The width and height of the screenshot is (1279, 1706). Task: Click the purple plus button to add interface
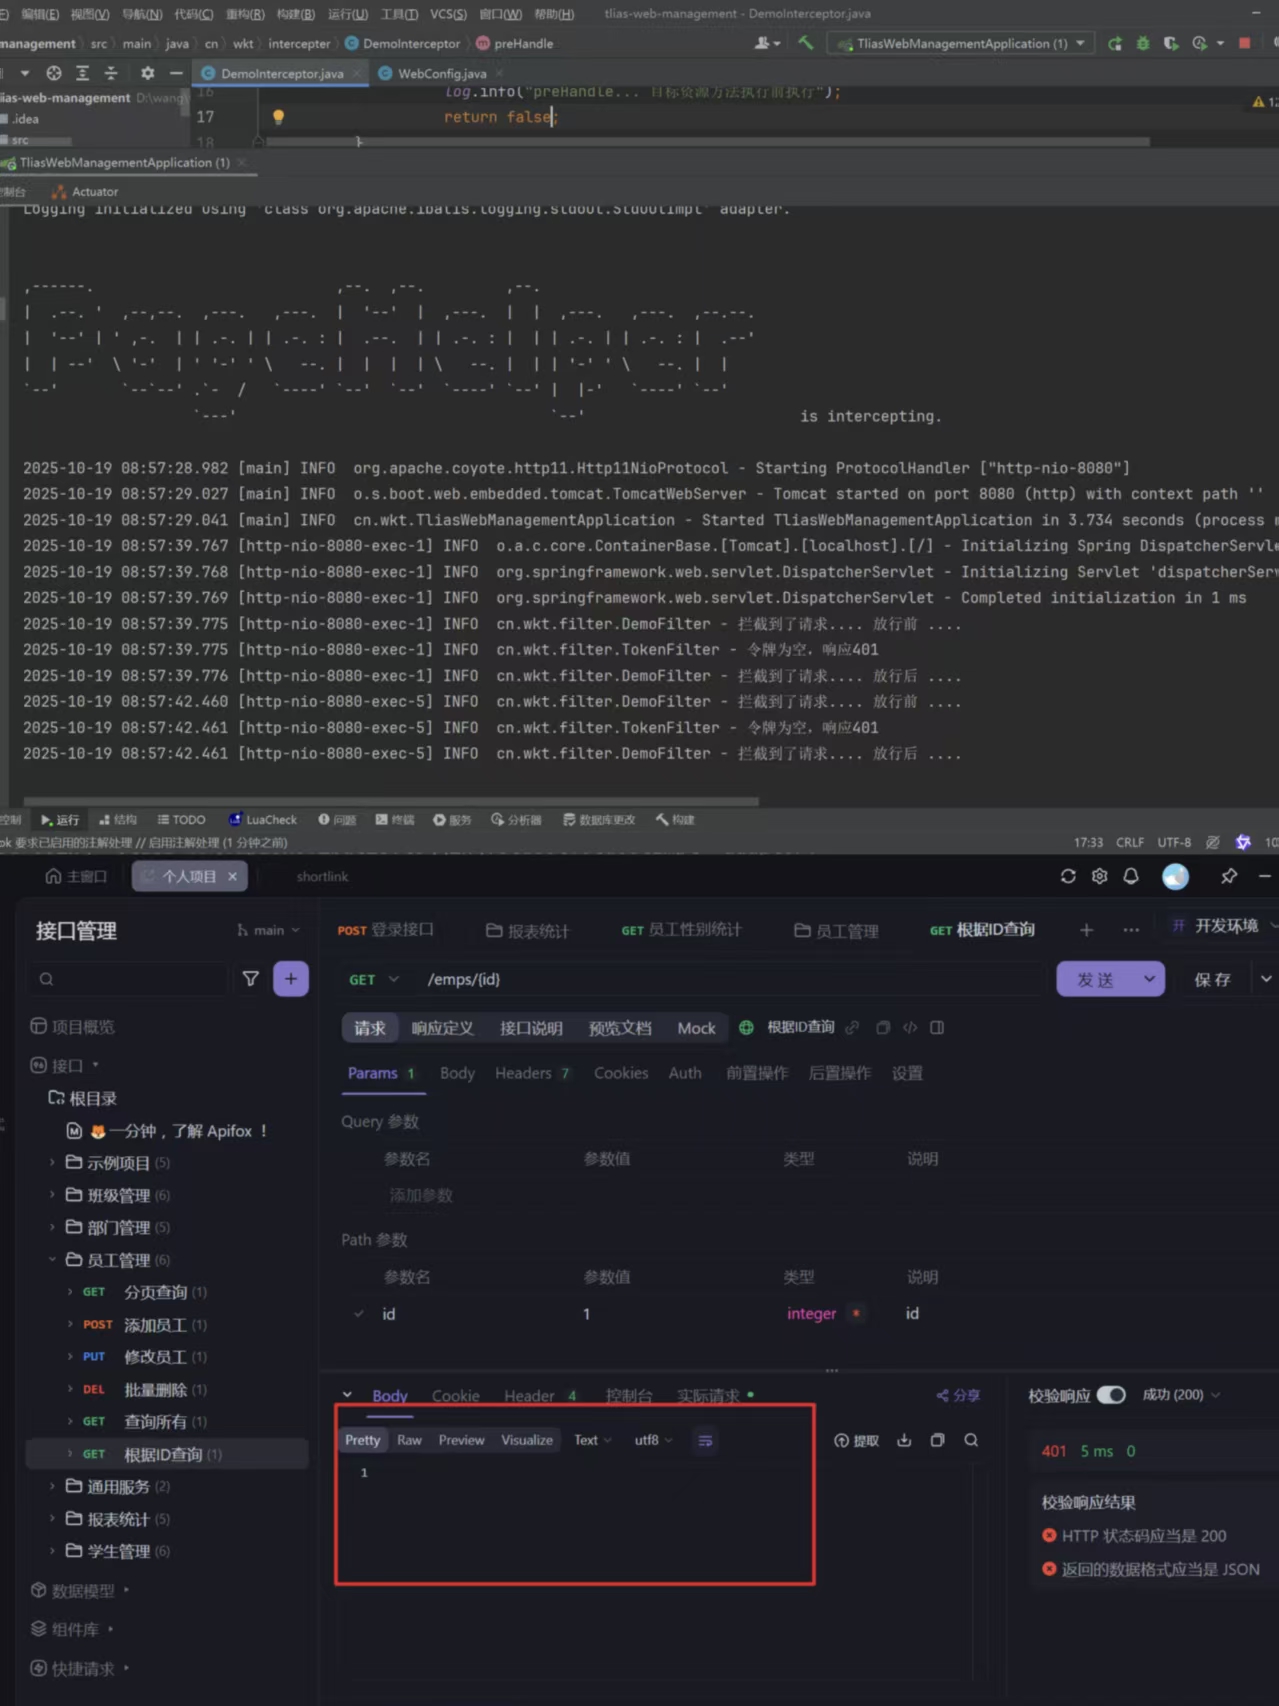coord(291,979)
